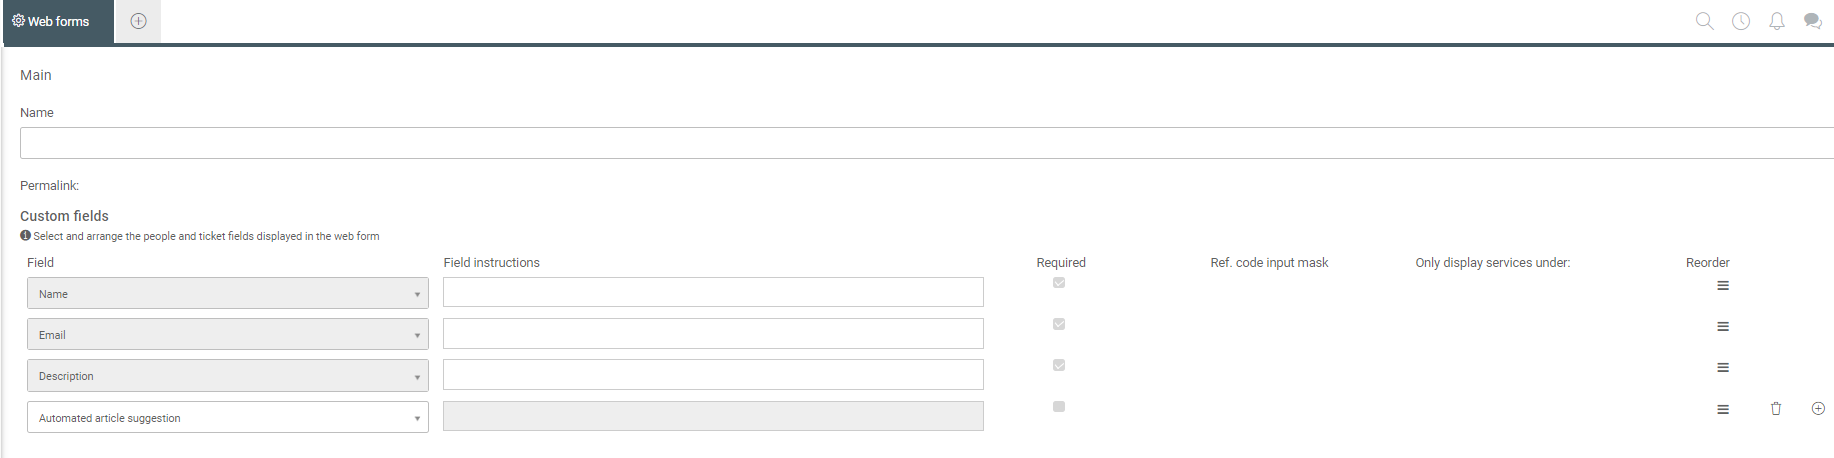Open the notifications bell icon
Image resolution: width=1834 pixels, height=458 pixels.
1777,21
